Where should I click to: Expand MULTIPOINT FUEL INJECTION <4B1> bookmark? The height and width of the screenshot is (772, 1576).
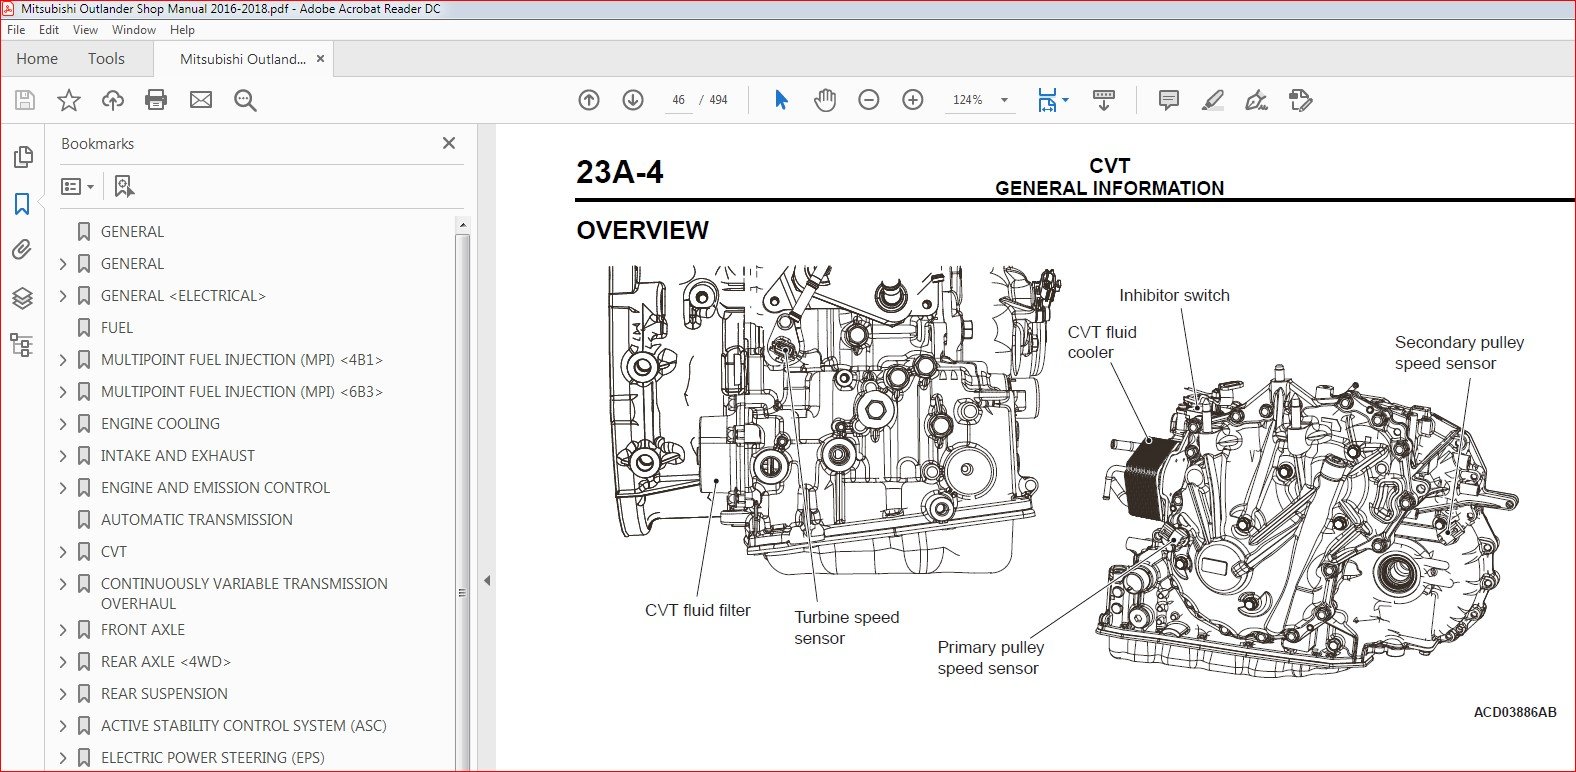coord(63,360)
